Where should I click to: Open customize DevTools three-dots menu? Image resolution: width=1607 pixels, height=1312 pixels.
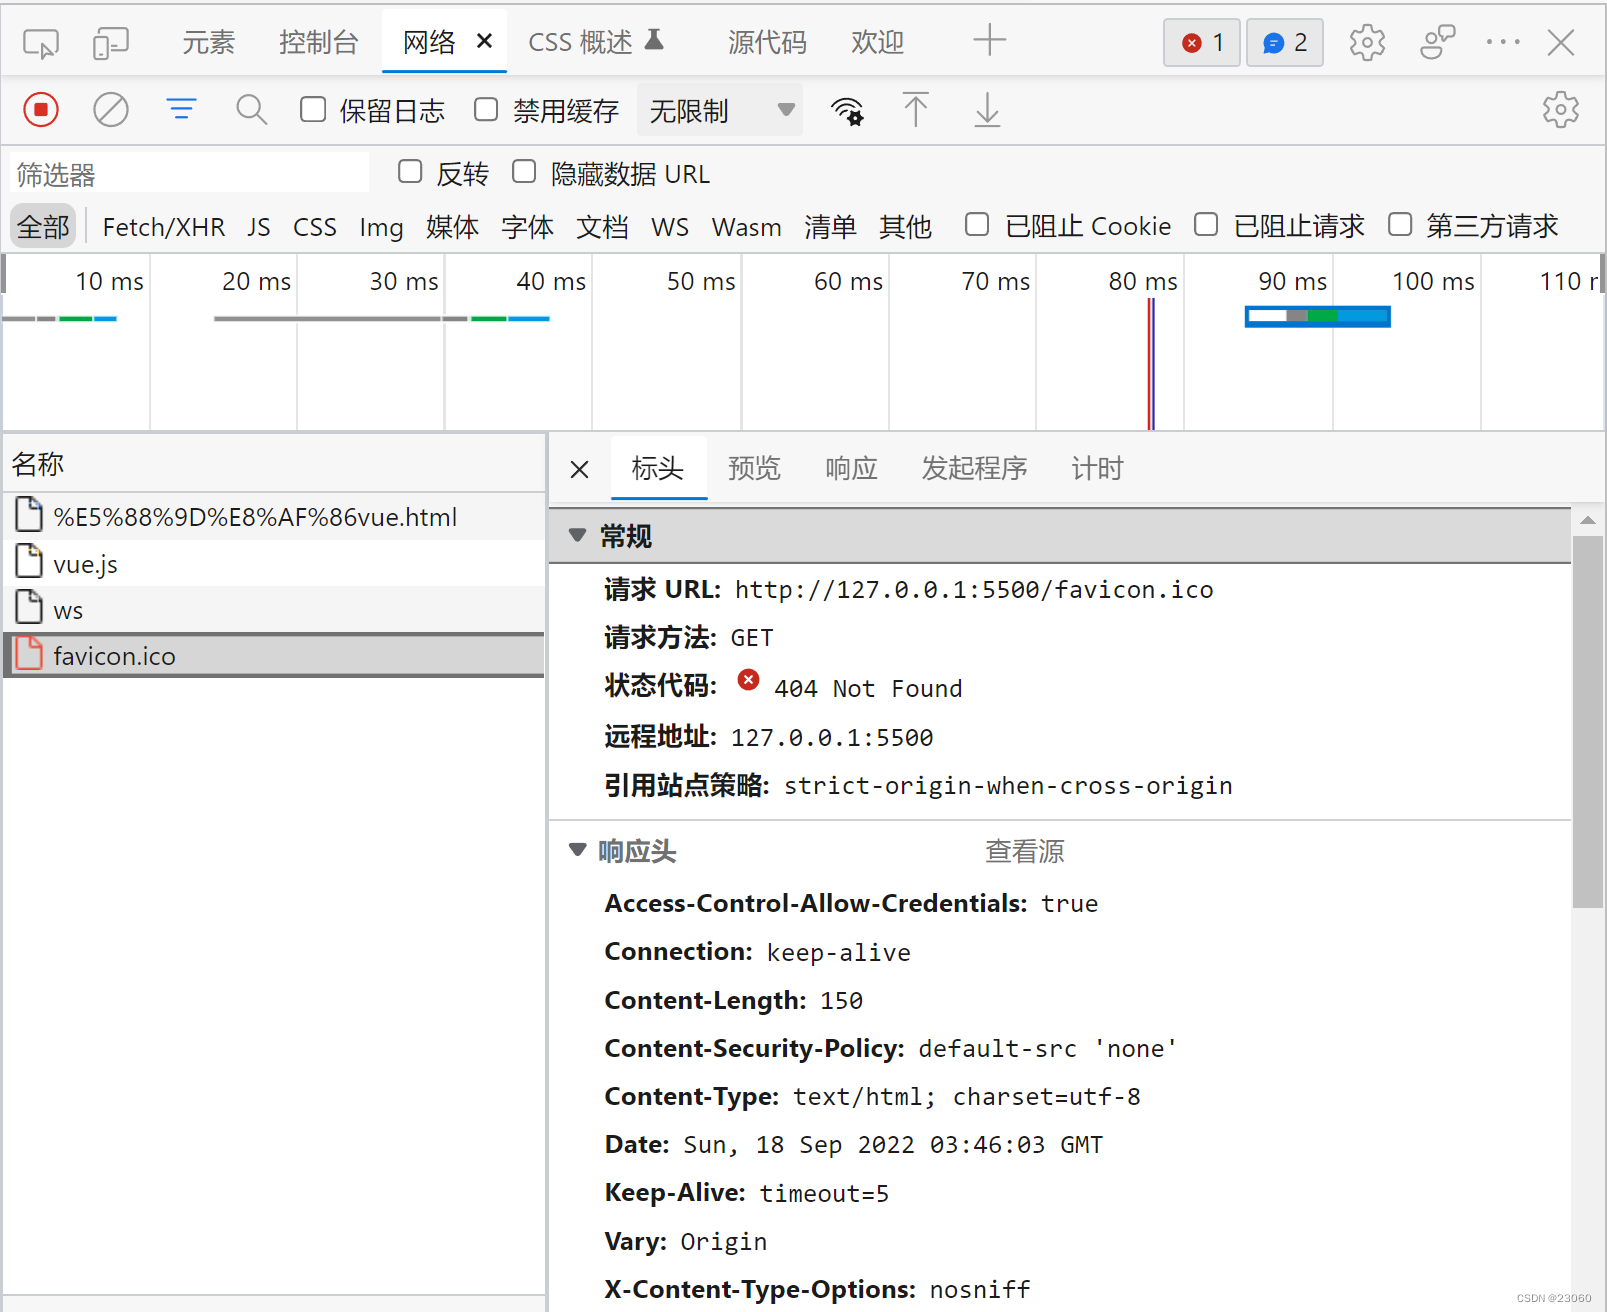point(1503,43)
